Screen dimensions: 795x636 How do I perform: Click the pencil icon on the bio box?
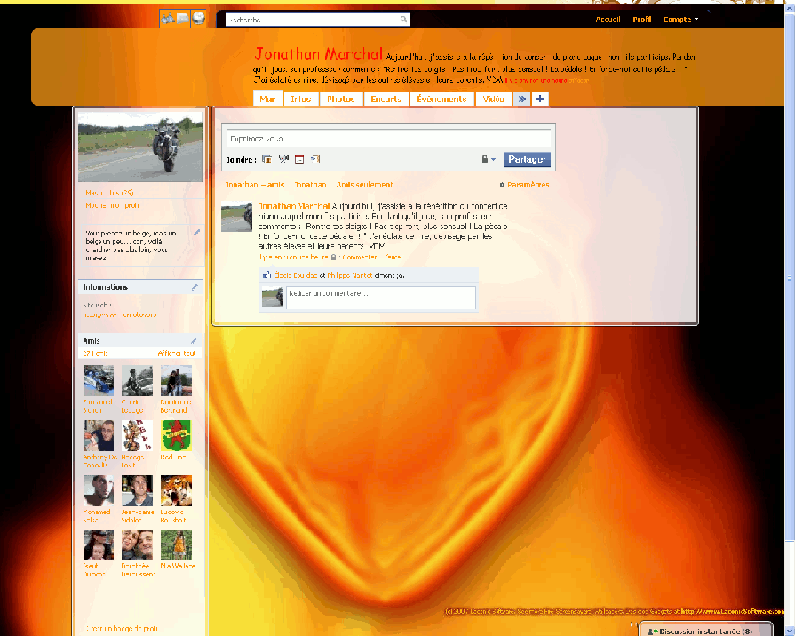(197, 232)
